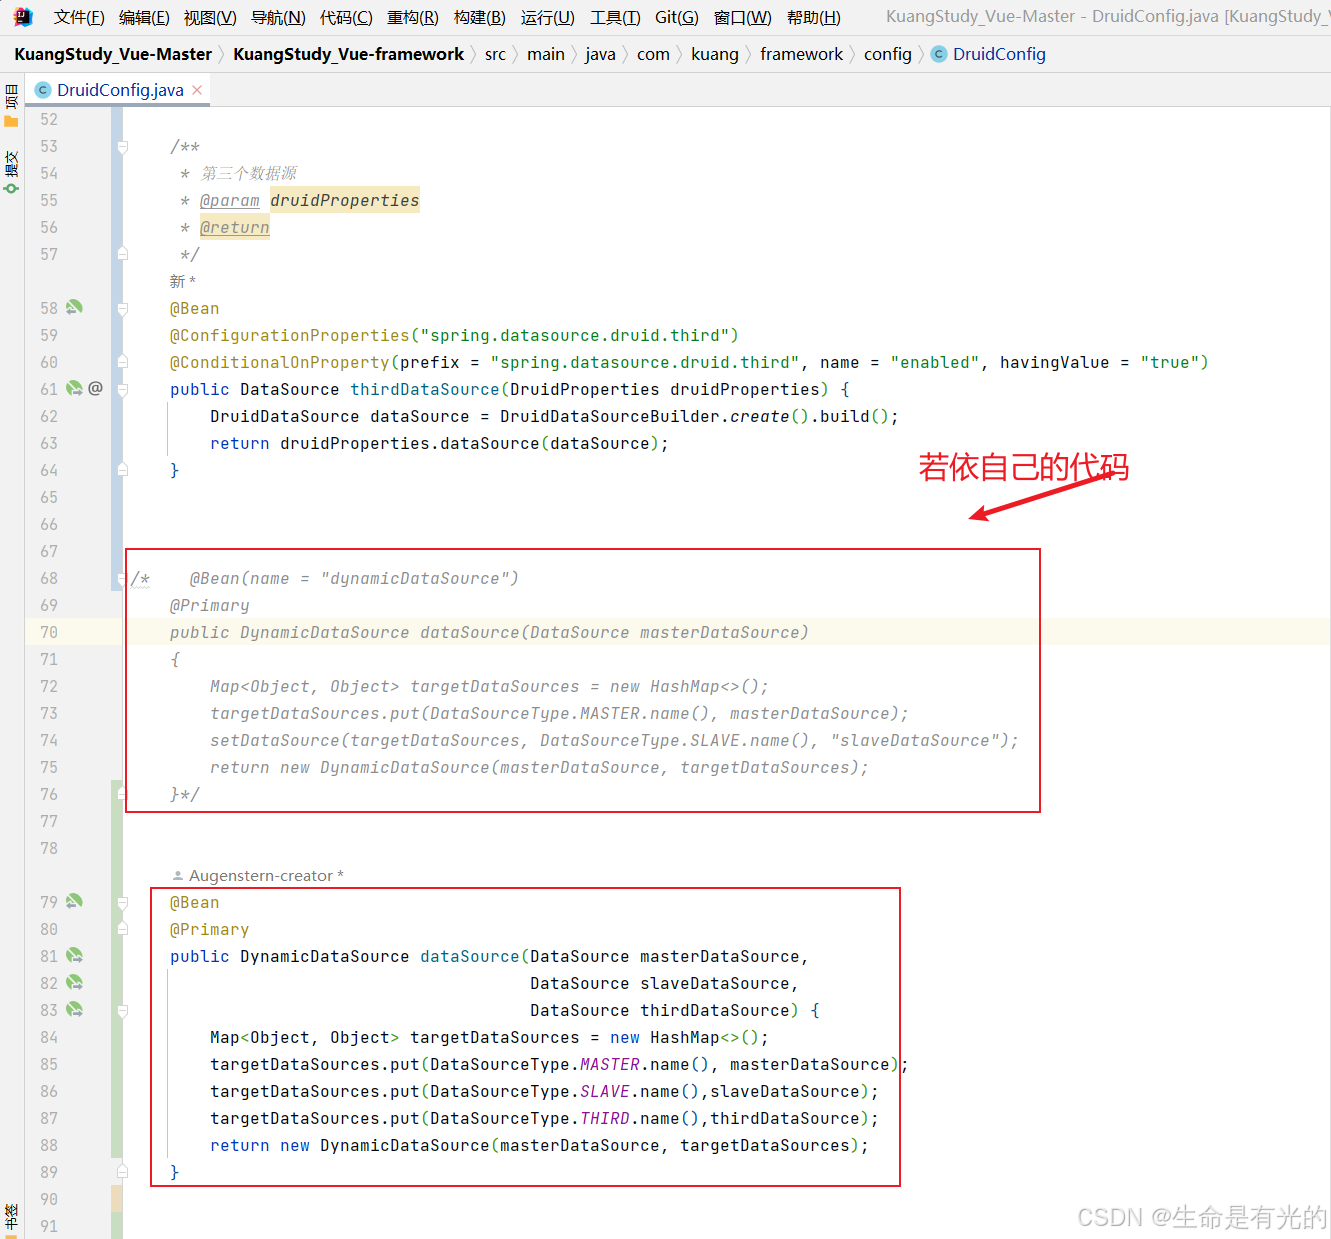Click the fold end marker on line 64
The height and width of the screenshot is (1239, 1331).
tap(122, 470)
